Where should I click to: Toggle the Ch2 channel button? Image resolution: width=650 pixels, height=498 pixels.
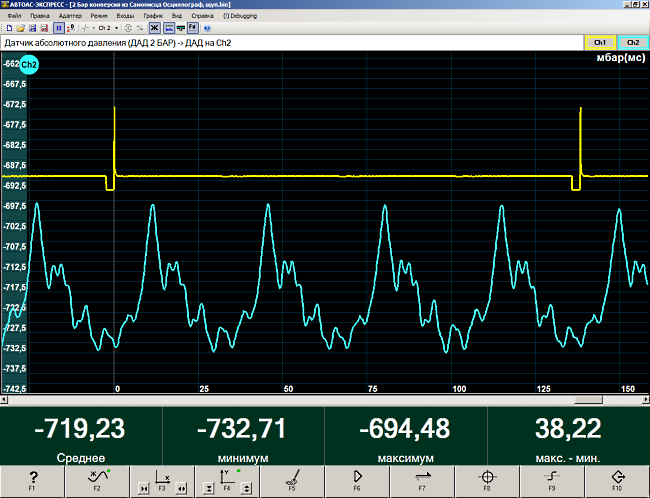click(633, 44)
